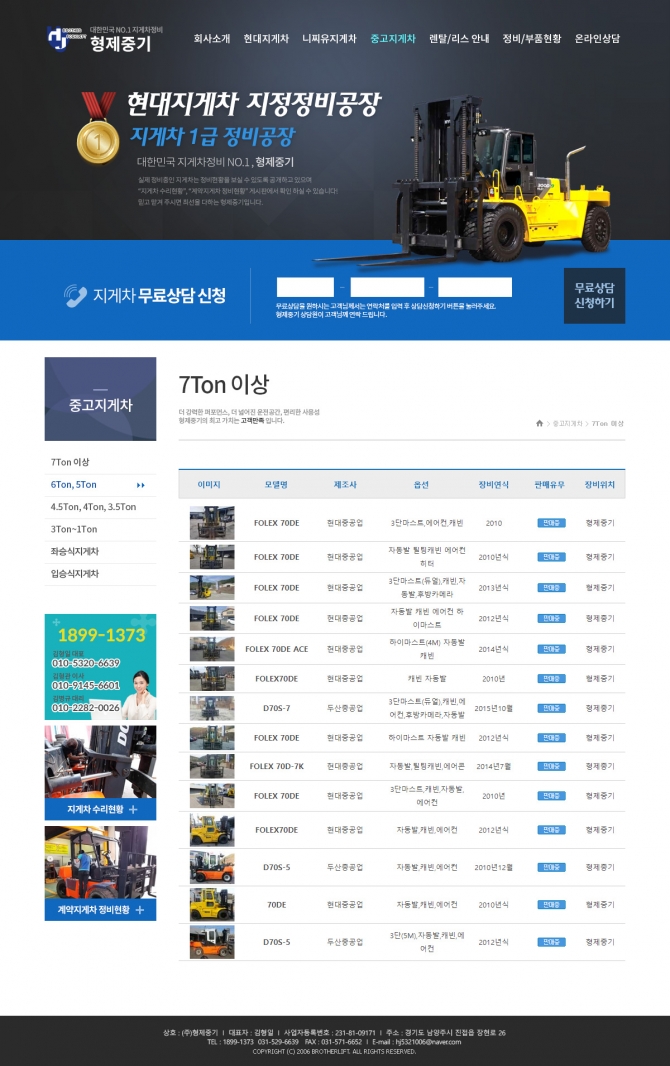670x1066 pixels.
Task: Click the 옵션 column header
Action: (421, 485)
